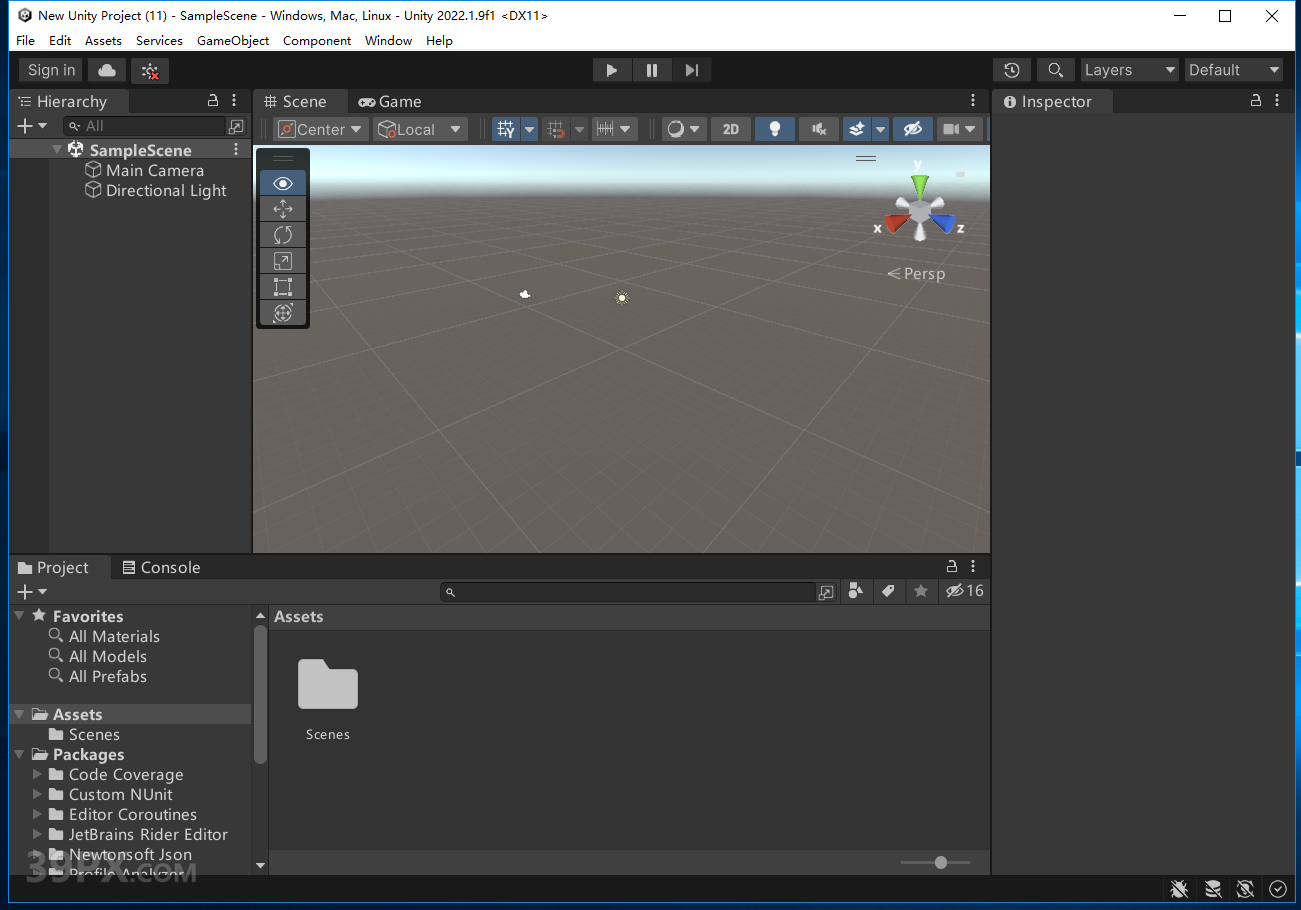This screenshot has width=1301, height=910.
Task: Toggle hidden objects visibility in Scene toolbar
Action: 911,129
